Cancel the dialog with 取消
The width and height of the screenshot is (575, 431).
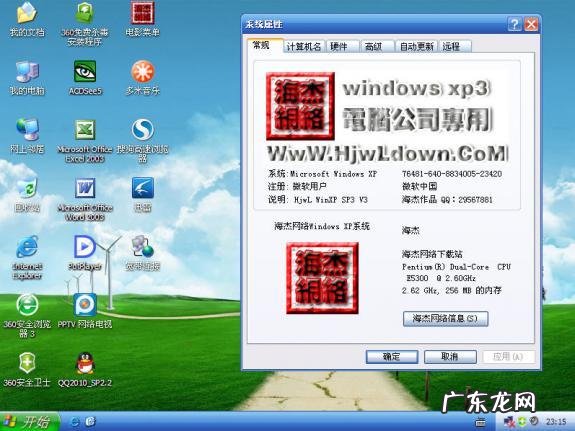point(450,357)
